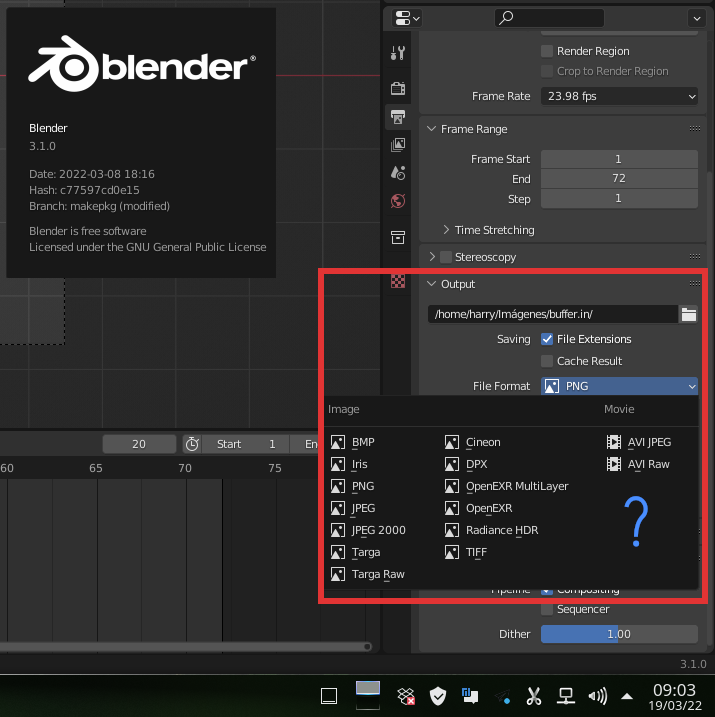
Task: Open the properties options dropdown arrow
Action: coord(697,19)
